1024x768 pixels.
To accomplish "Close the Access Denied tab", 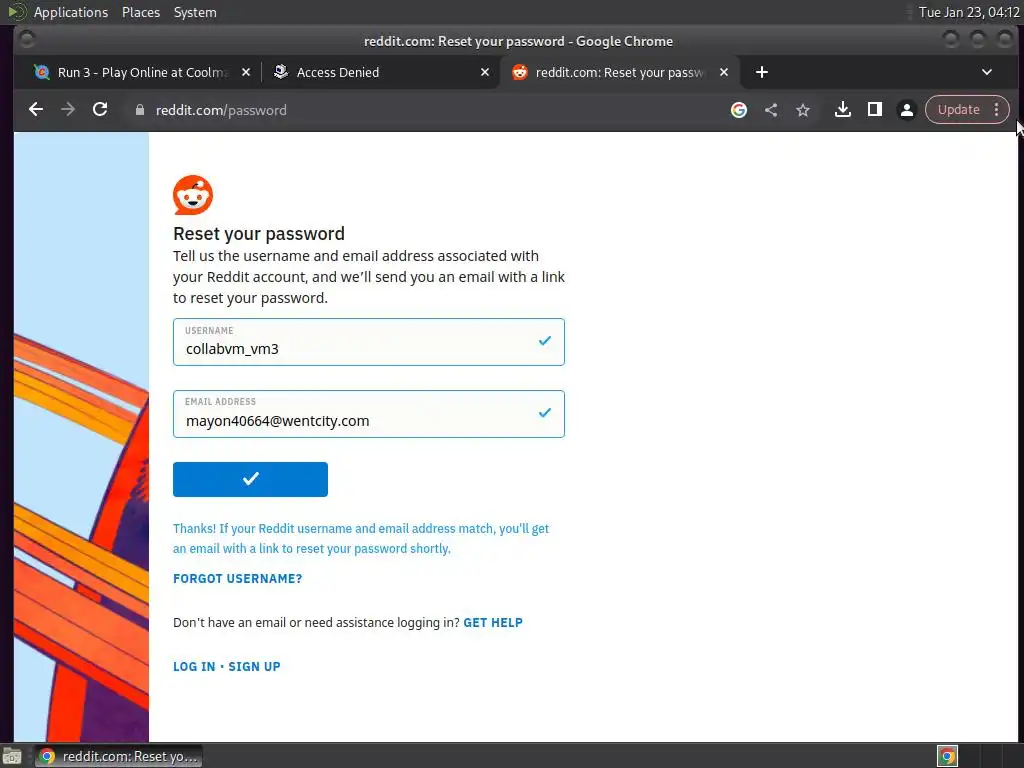I will click(485, 72).
